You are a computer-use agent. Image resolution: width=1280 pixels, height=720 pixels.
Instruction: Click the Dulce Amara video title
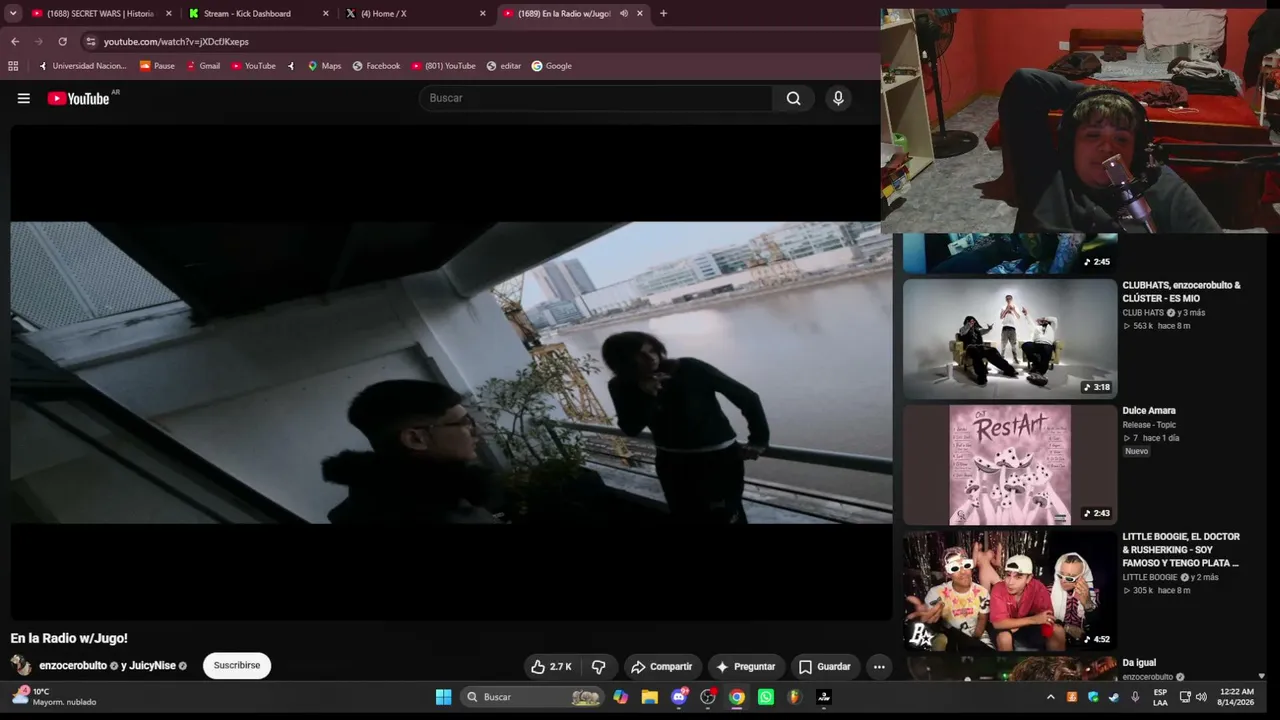[1149, 411]
